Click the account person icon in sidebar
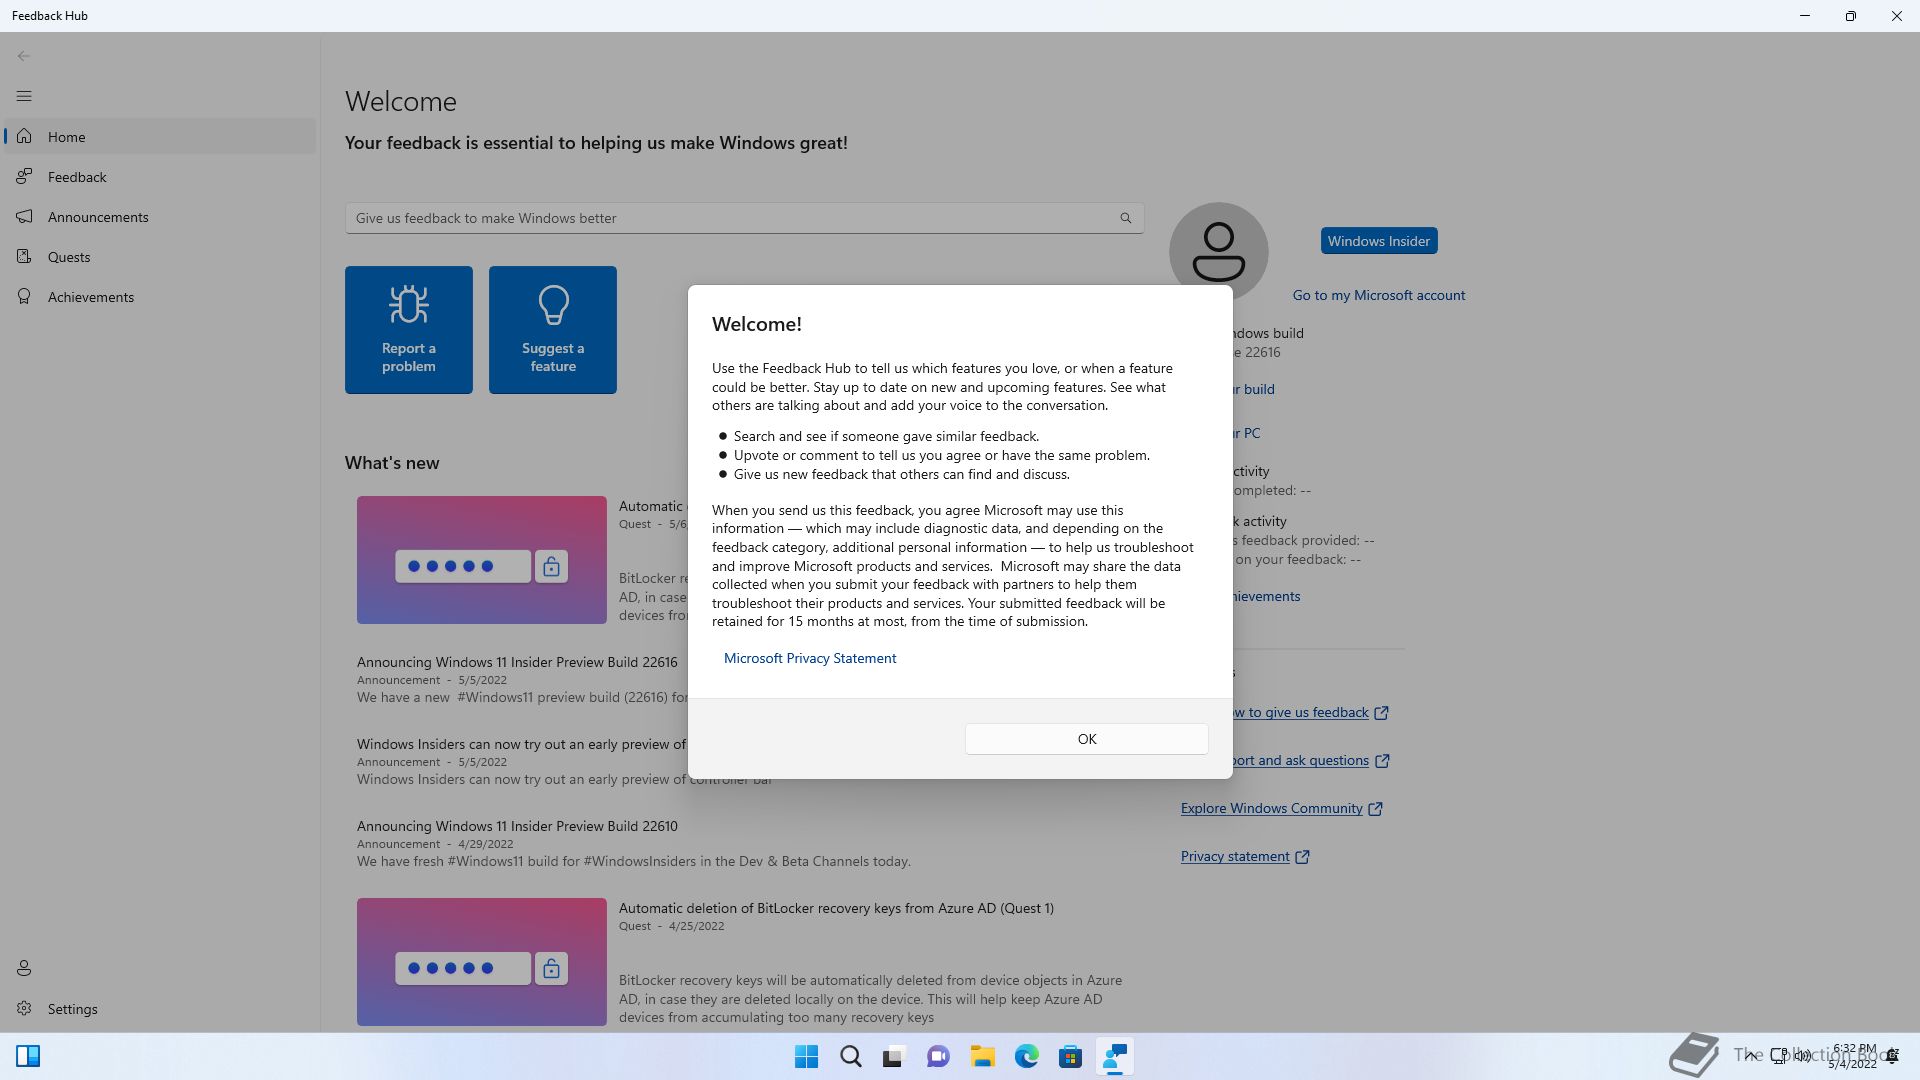 point(24,968)
